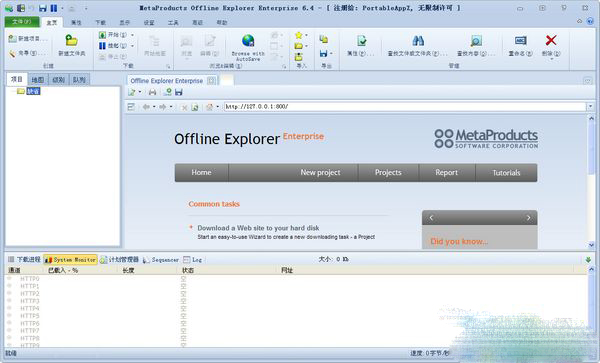Viewport: 600px width, 363px height.
Task: Close the Offline Explorer Enterprise browser tab
Action: [x=211, y=81]
